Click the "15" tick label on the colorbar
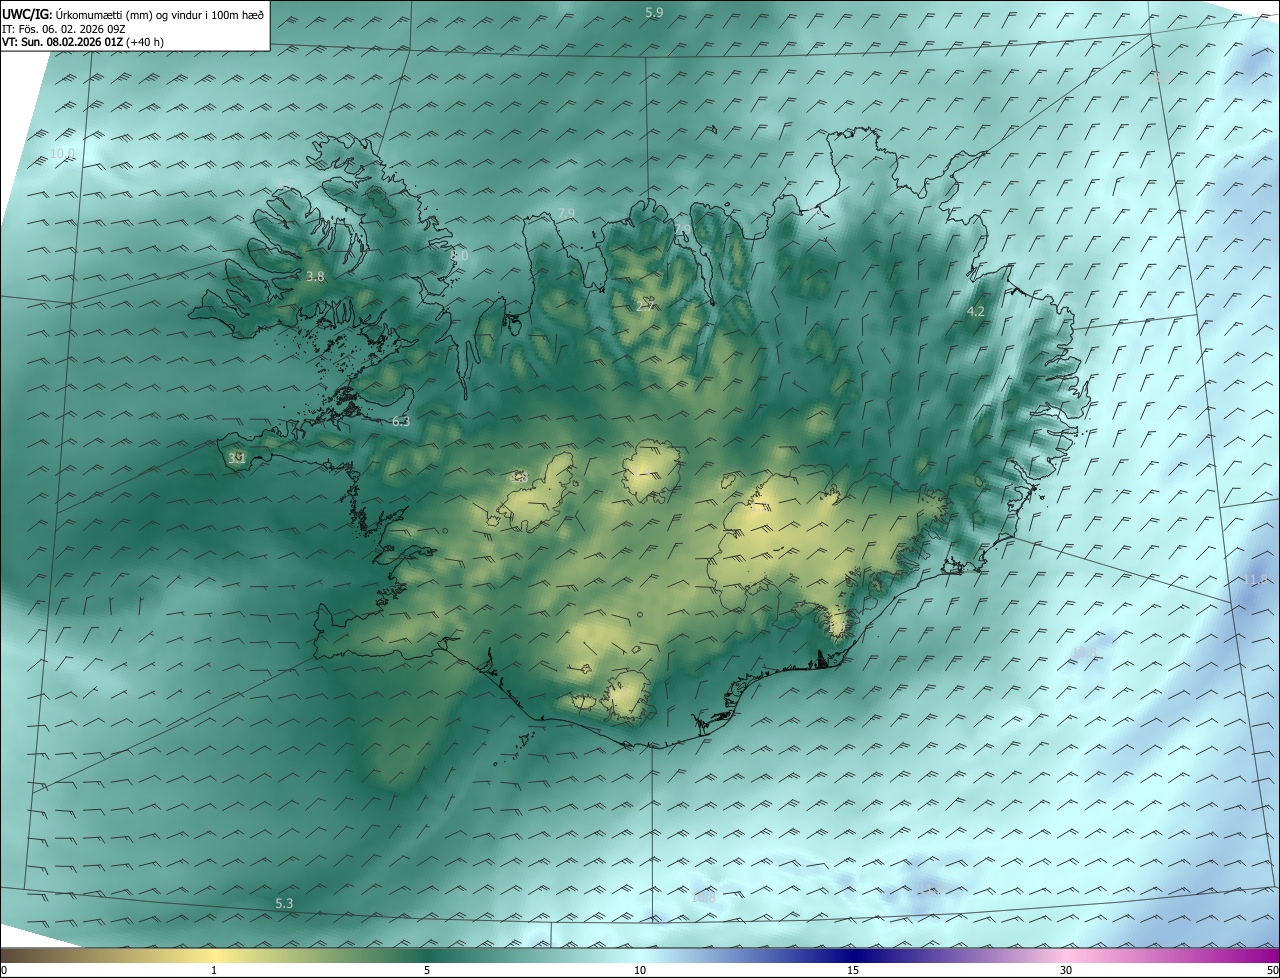Image resolution: width=1280 pixels, height=978 pixels. 853,970
